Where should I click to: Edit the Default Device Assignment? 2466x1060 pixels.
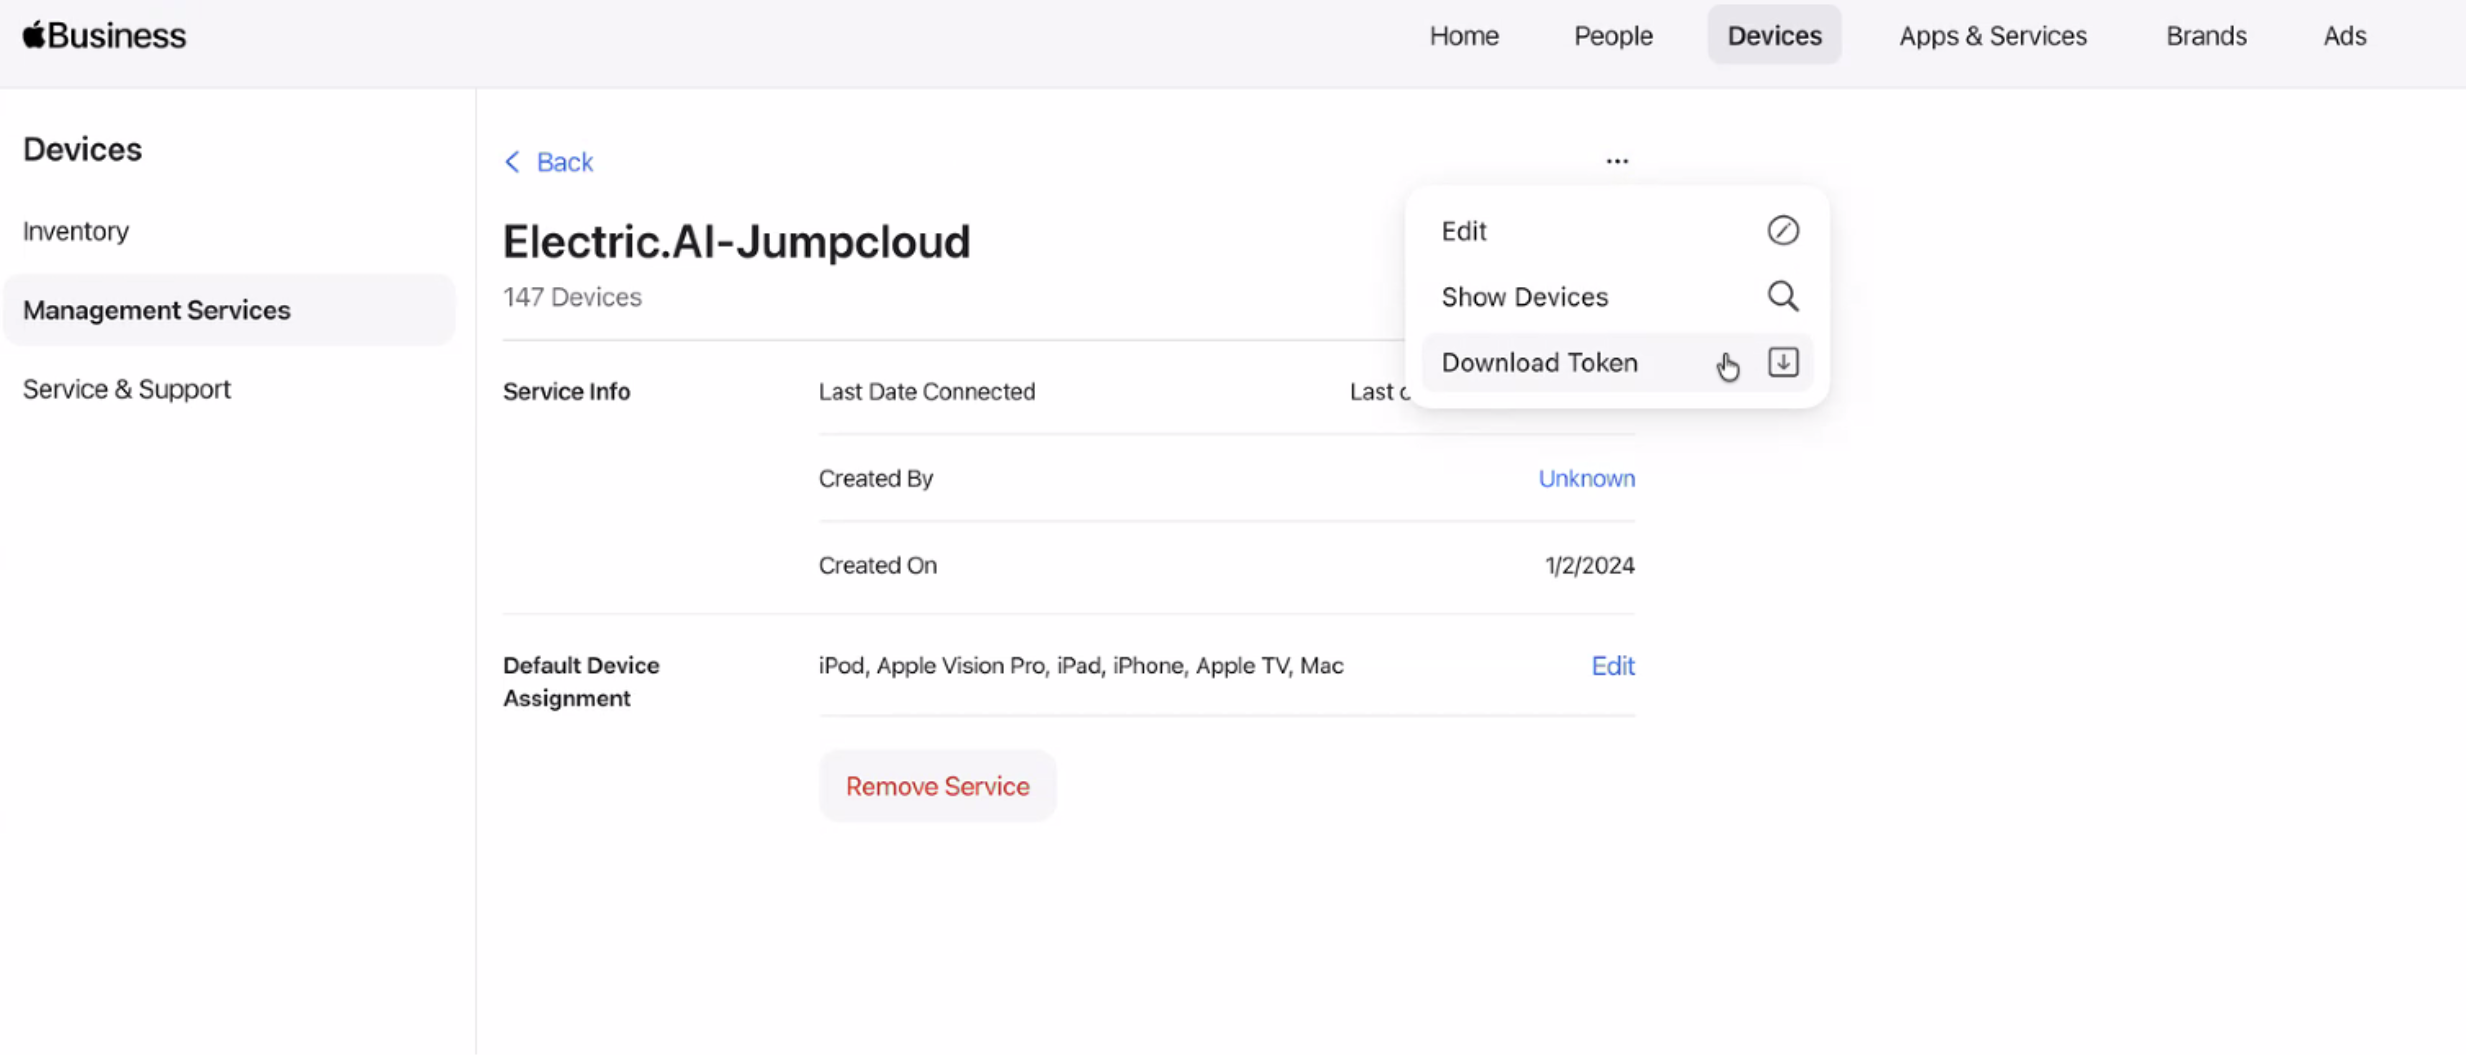pyautogui.click(x=1613, y=666)
